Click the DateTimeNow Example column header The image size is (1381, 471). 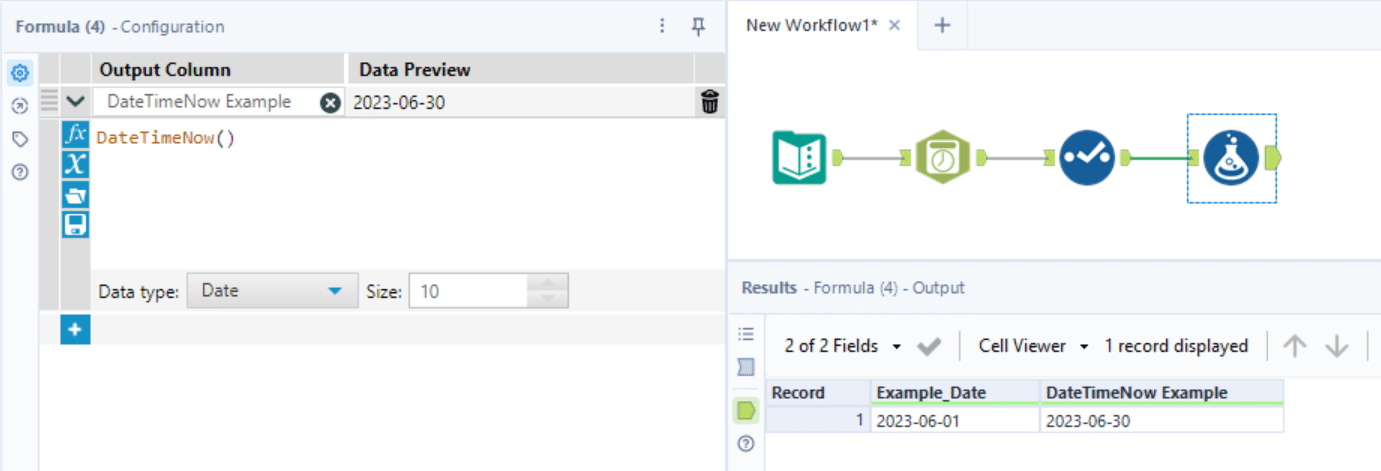point(1136,393)
